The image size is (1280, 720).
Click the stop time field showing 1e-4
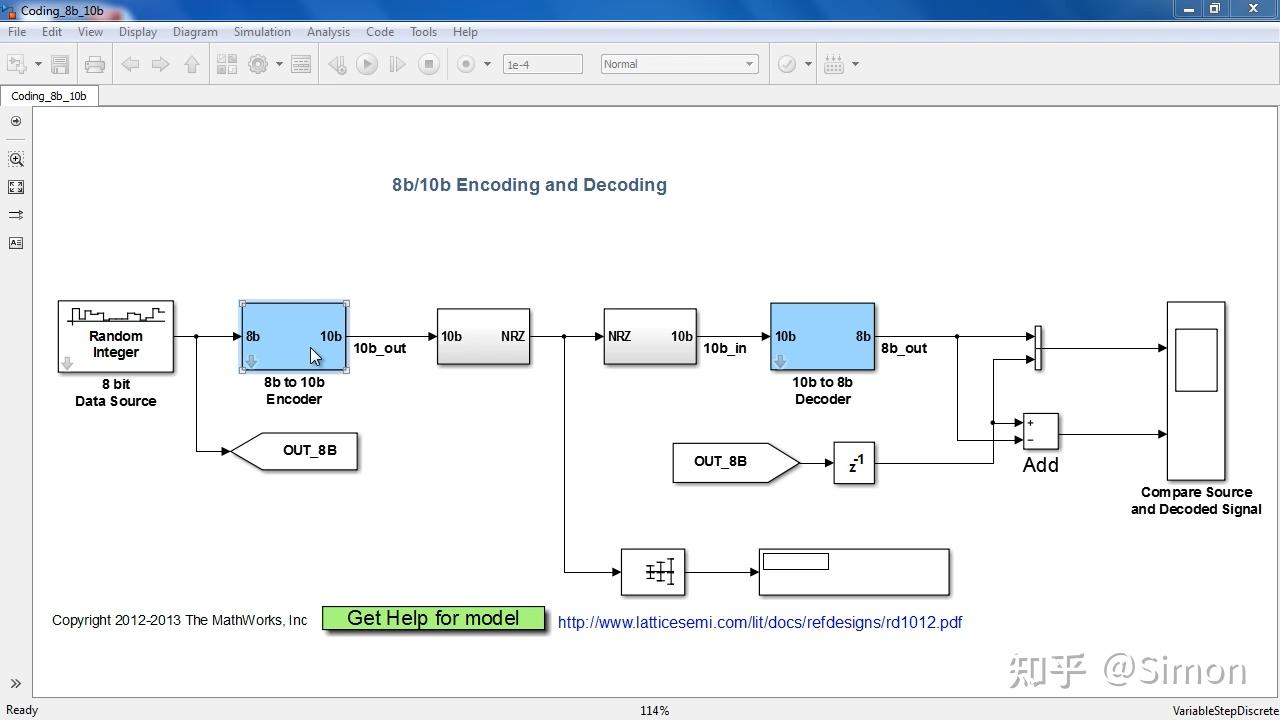pyautogui.click(x=542, y=63)
